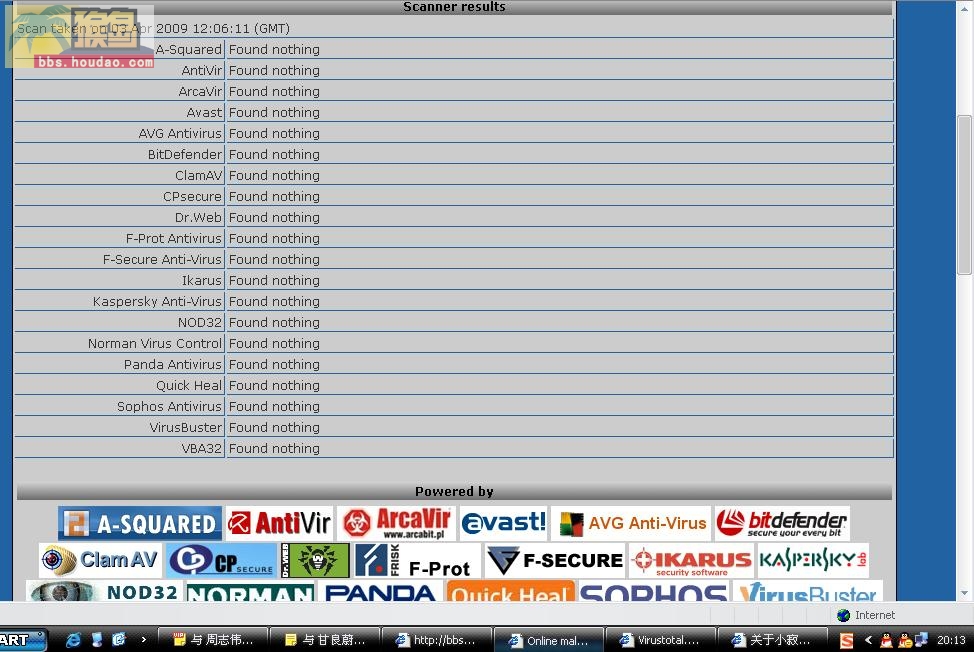Open the CP Secure logo
974x652 pixels.
[x=222, y=560]
